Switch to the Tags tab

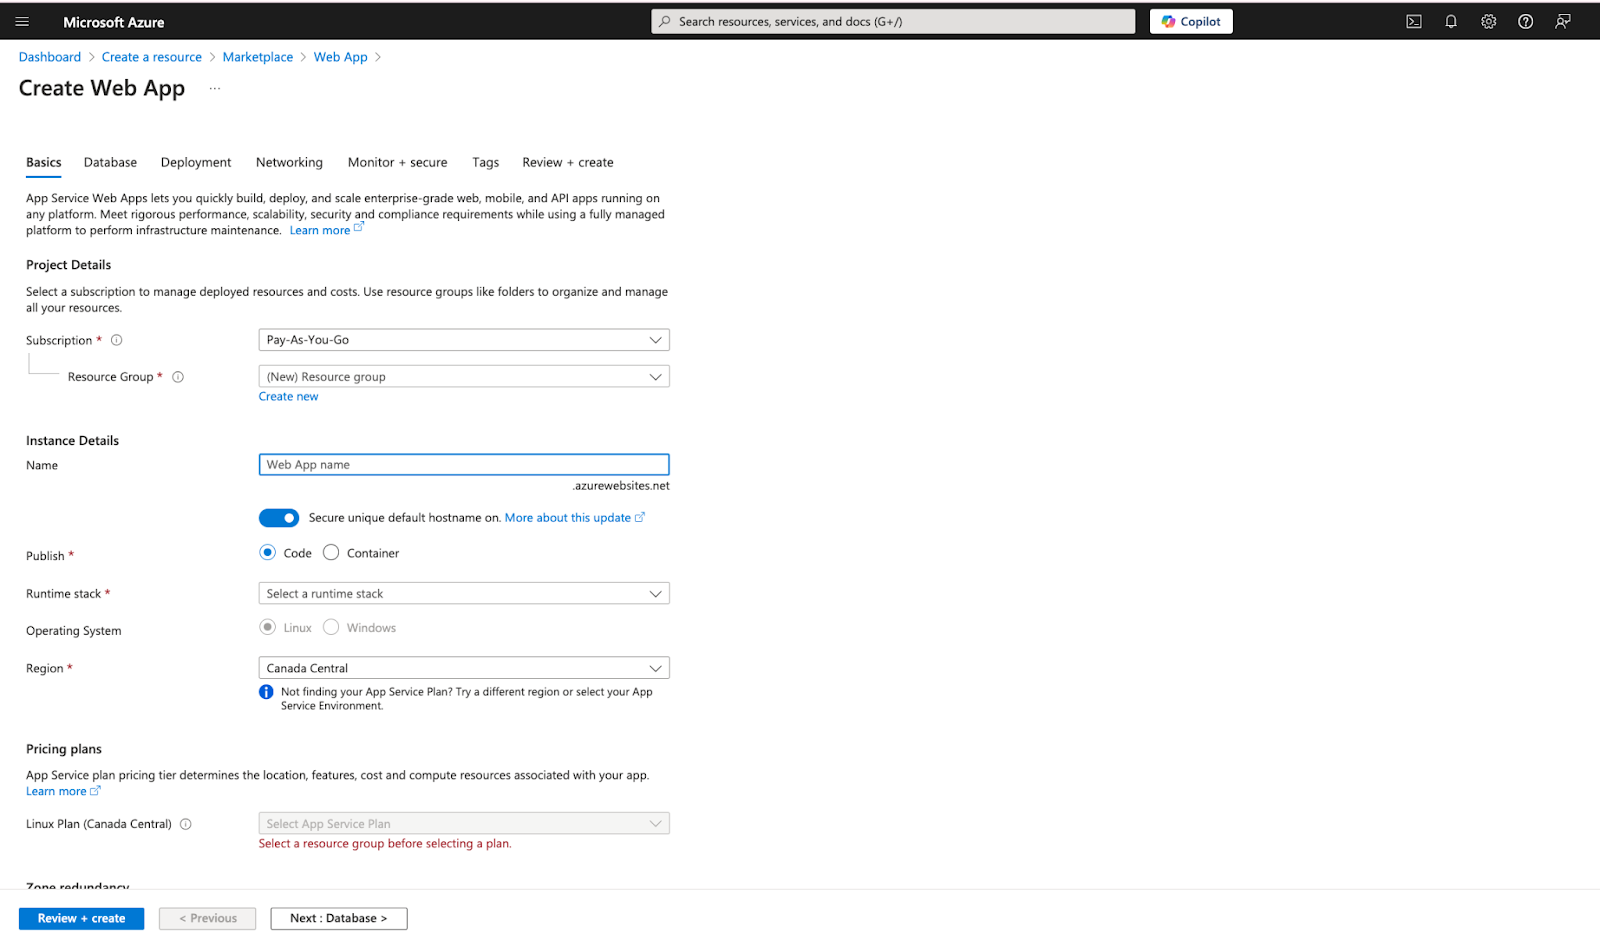[x=485, y=162]
